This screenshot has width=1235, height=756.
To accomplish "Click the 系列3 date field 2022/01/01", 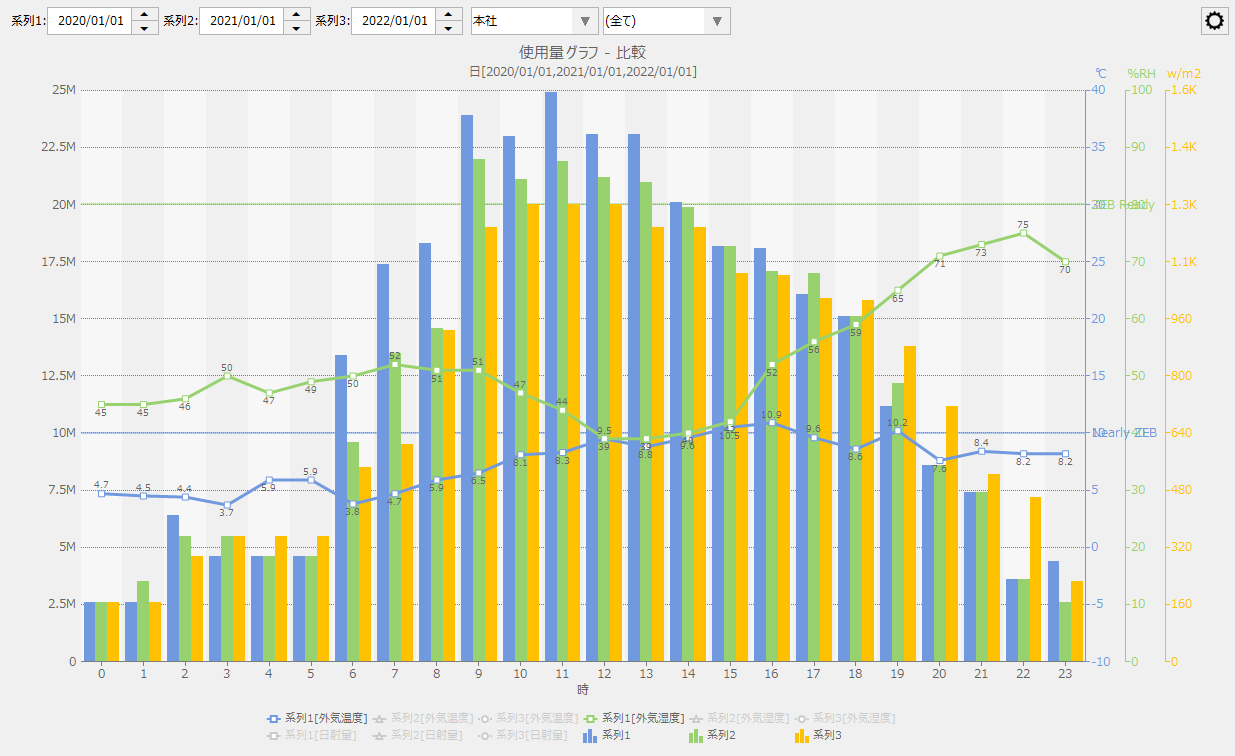I will (393, 21).
